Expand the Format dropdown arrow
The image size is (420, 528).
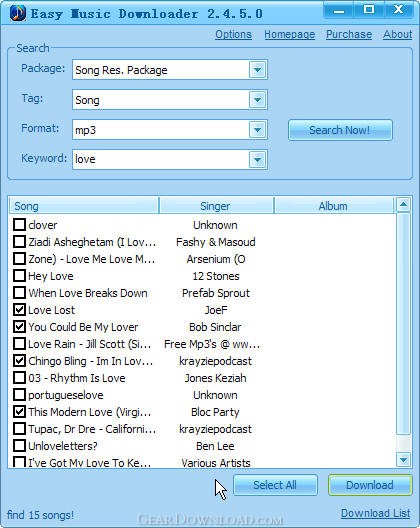click(258, 130)
